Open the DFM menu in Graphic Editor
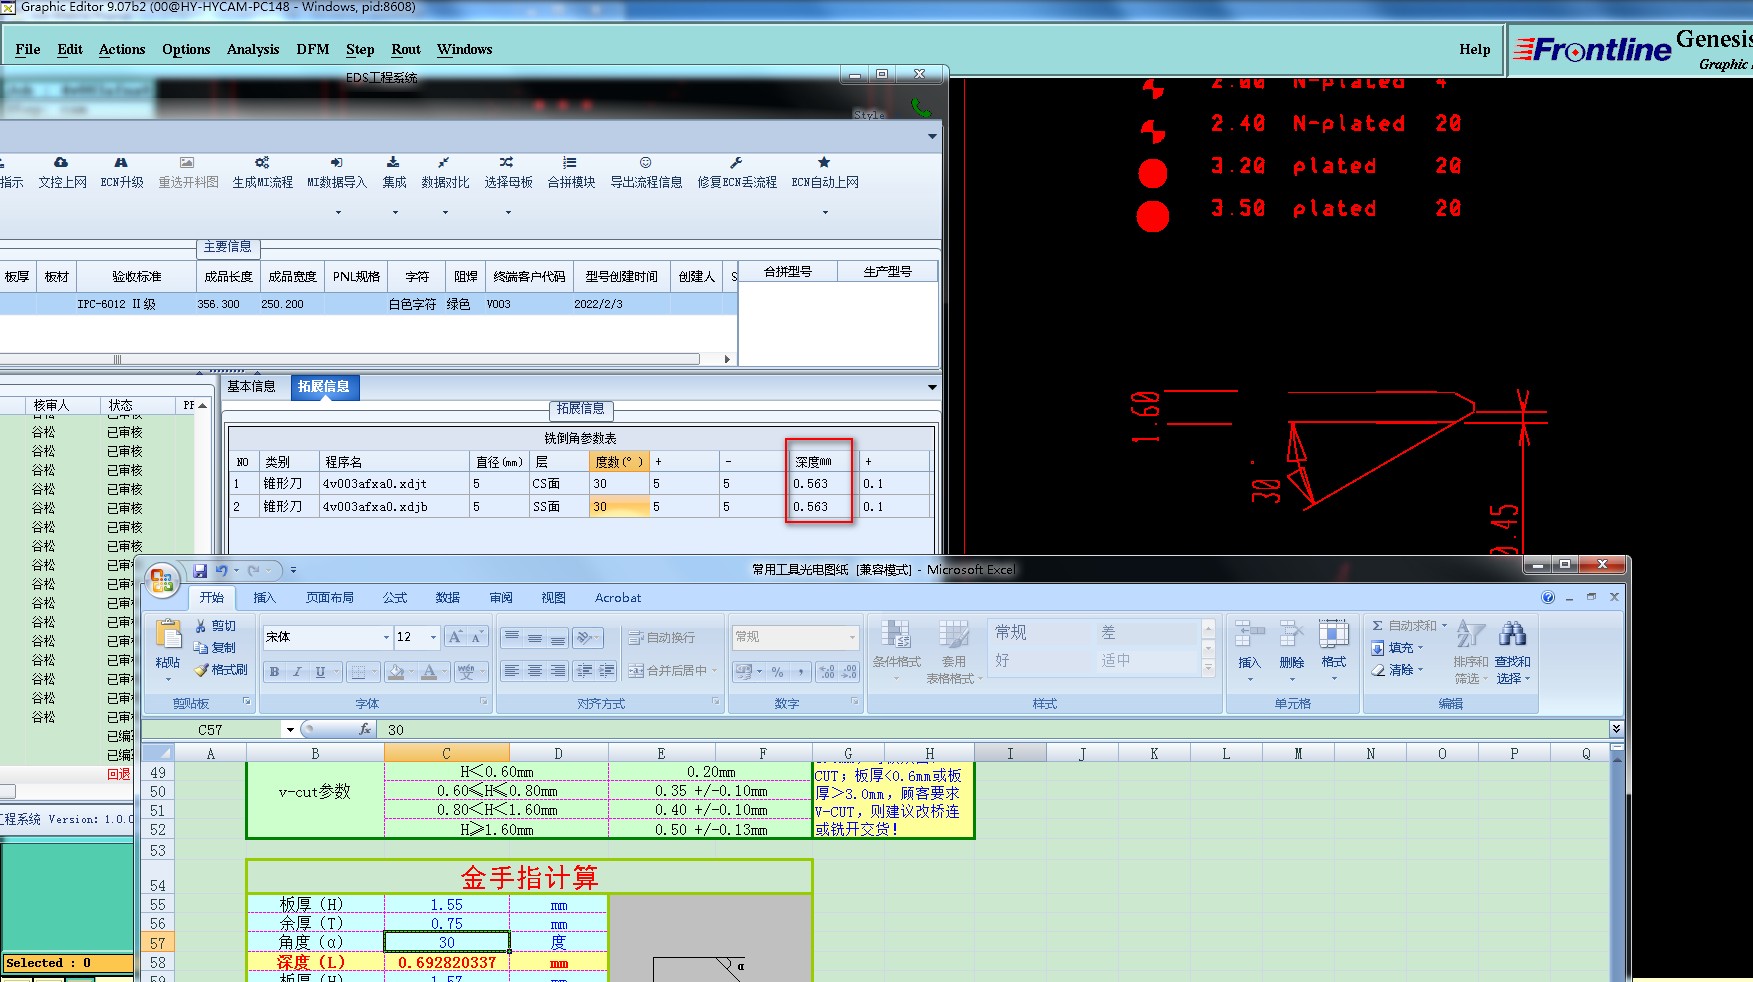The image size is (1753, 982). click(x=313, y=49)
